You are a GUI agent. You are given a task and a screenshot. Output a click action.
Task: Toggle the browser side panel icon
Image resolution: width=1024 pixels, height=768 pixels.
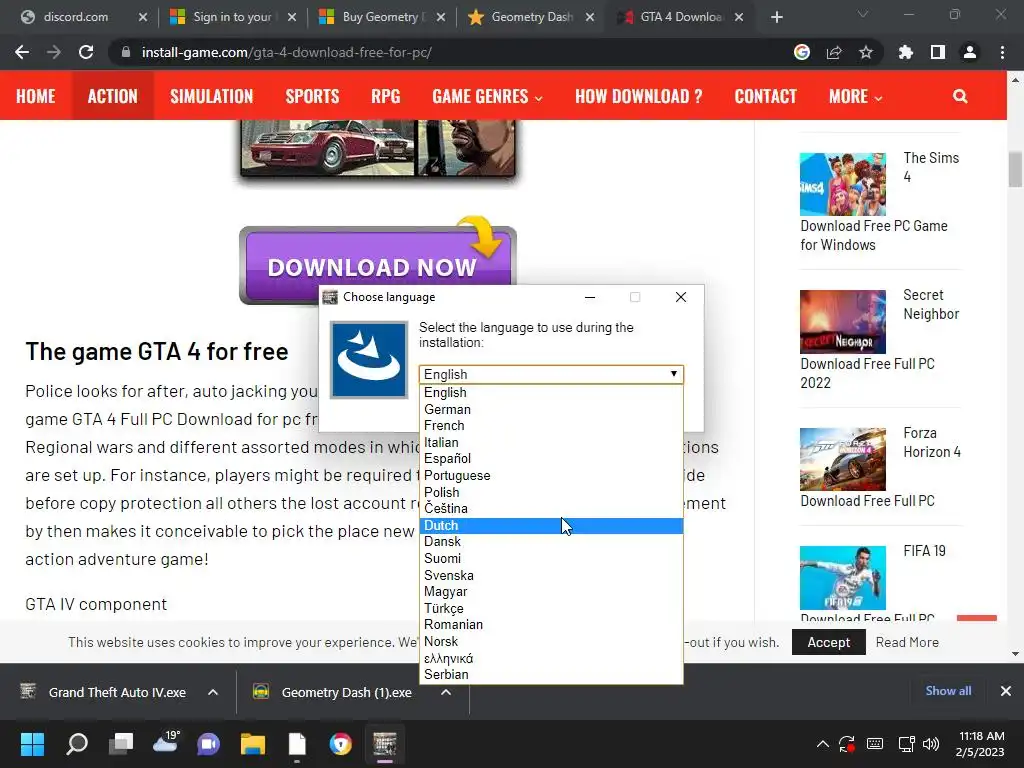(x=938, y=52)
